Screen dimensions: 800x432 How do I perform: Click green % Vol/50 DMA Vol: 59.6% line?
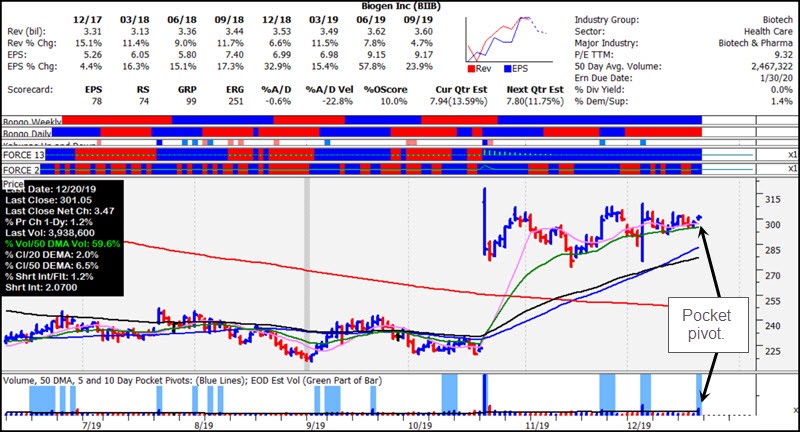63,244
